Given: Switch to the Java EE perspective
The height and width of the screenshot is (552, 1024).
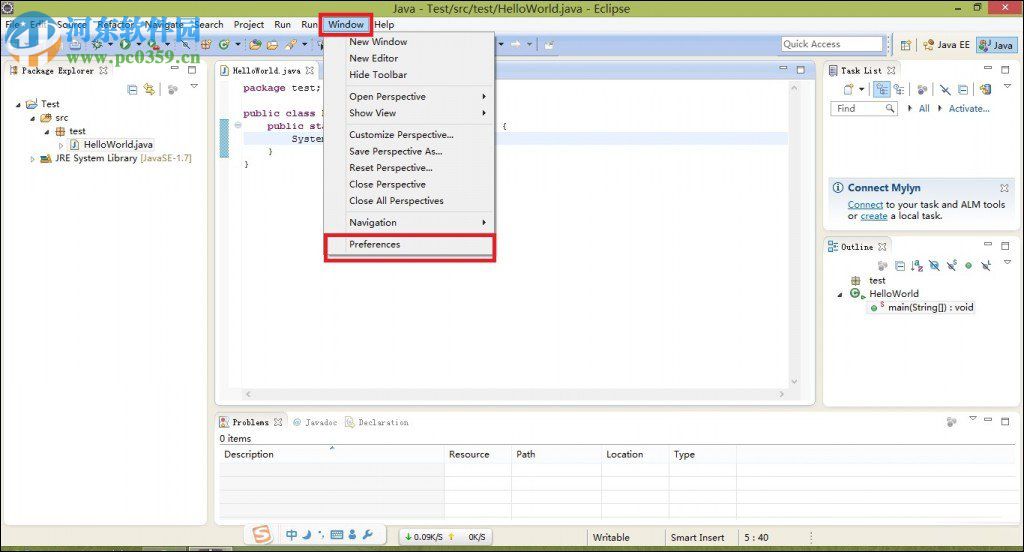Looking at the screenshot, I should [x=946, y=45].
